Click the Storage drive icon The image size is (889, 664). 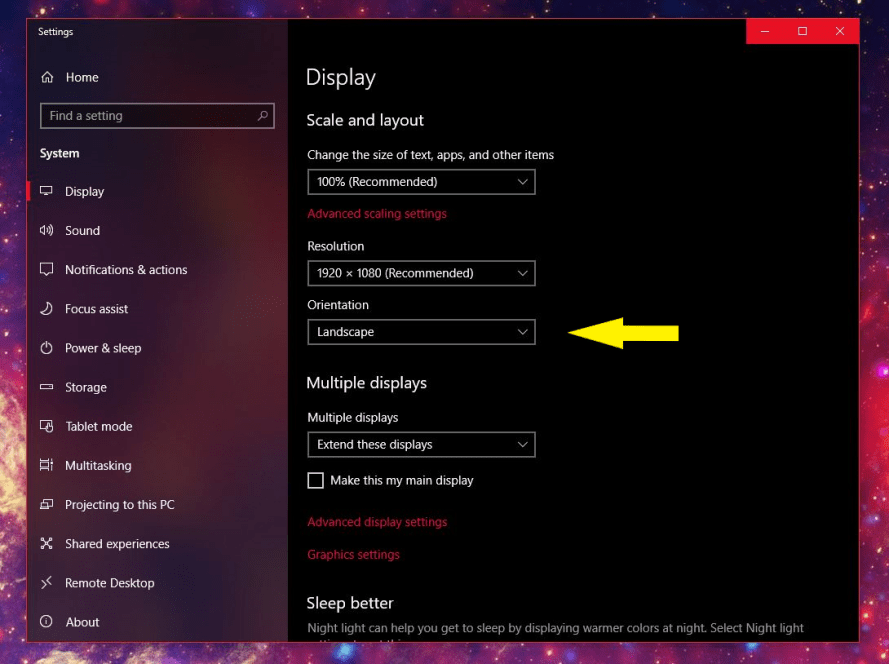pos(46,387)
